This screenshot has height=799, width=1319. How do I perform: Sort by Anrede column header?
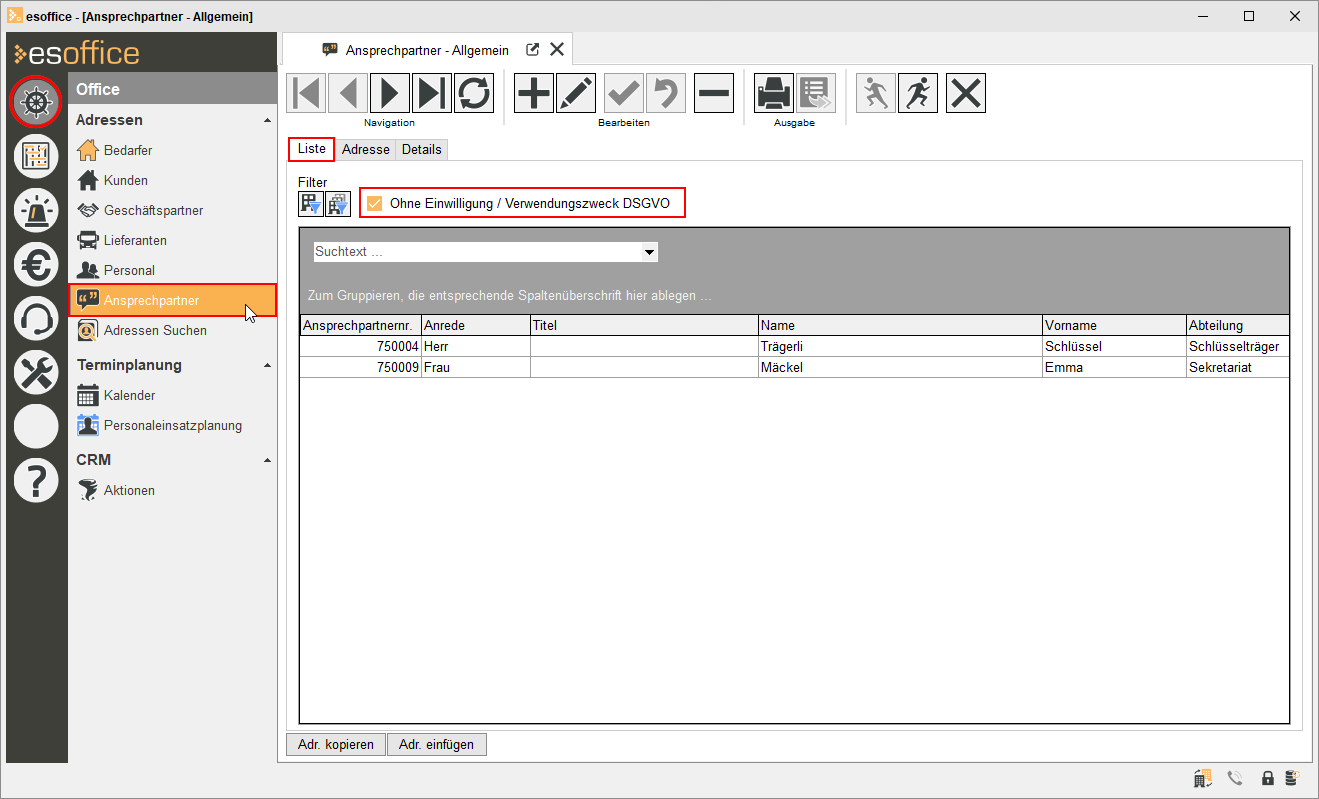475,325
